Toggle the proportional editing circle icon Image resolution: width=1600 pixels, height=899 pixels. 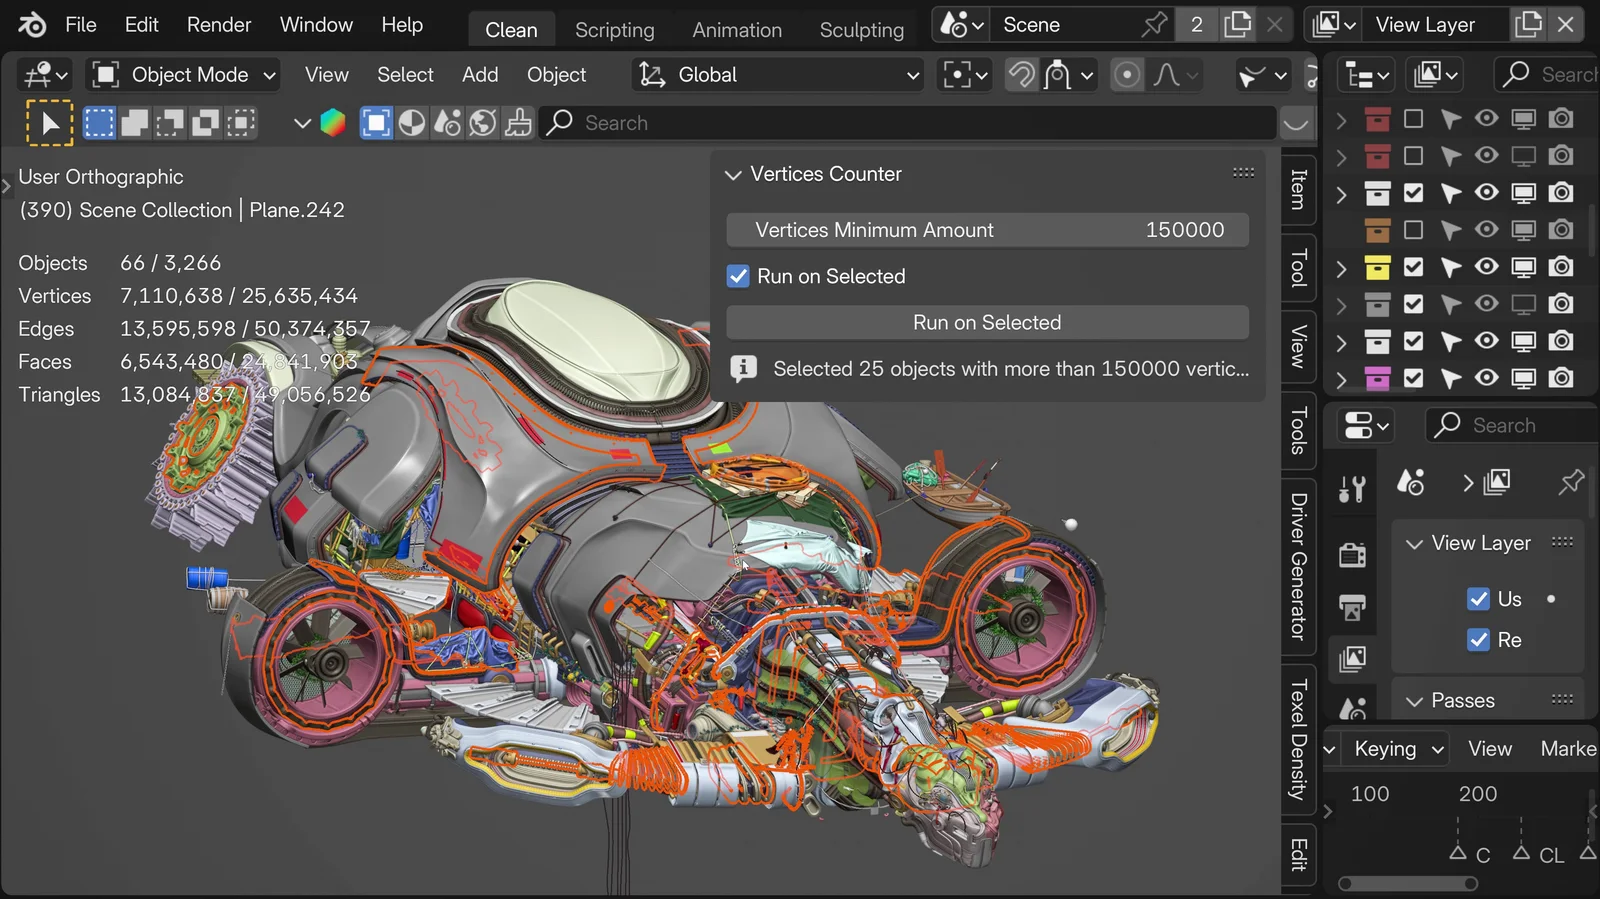point(1127,75)
